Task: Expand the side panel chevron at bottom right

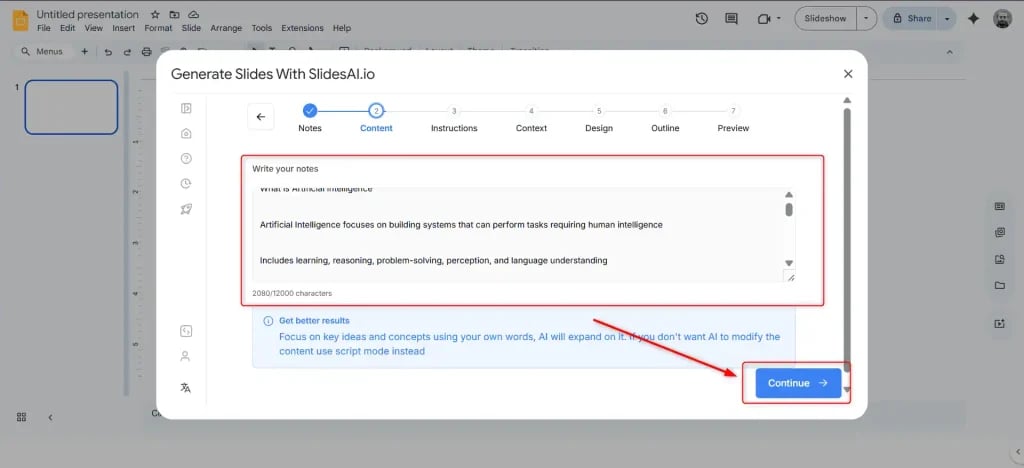Action: [x=1017, y=452]
